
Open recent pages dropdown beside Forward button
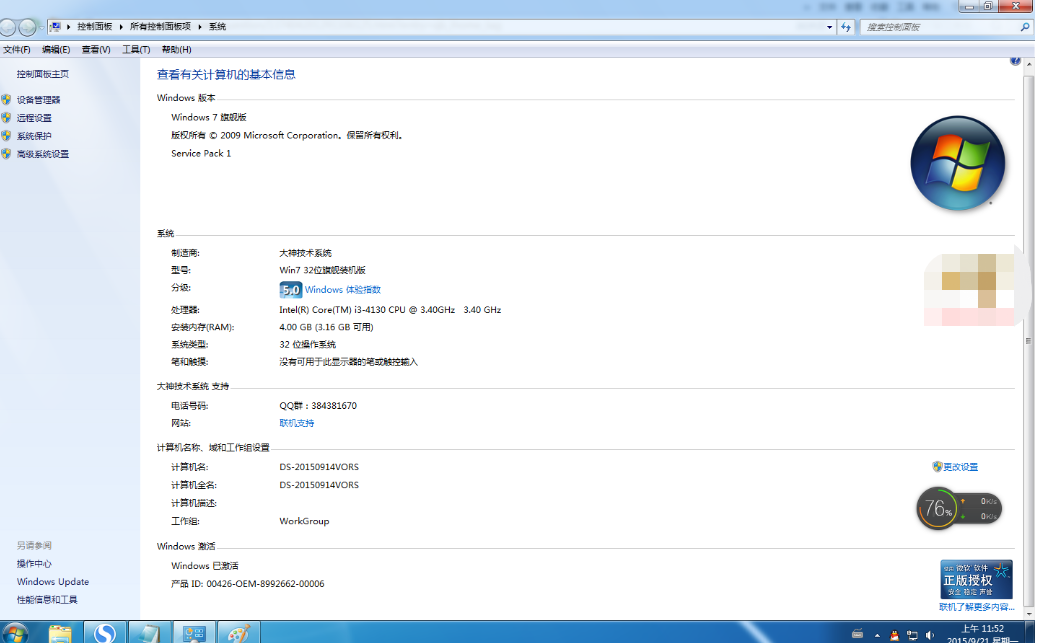coord(41,27)
